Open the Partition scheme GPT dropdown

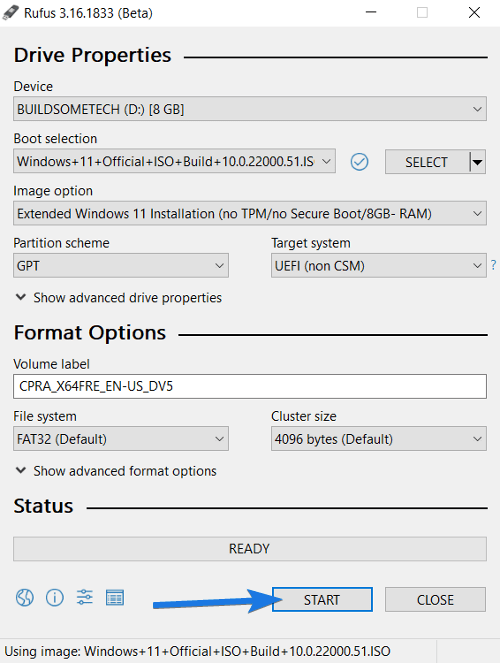[121, 266]
